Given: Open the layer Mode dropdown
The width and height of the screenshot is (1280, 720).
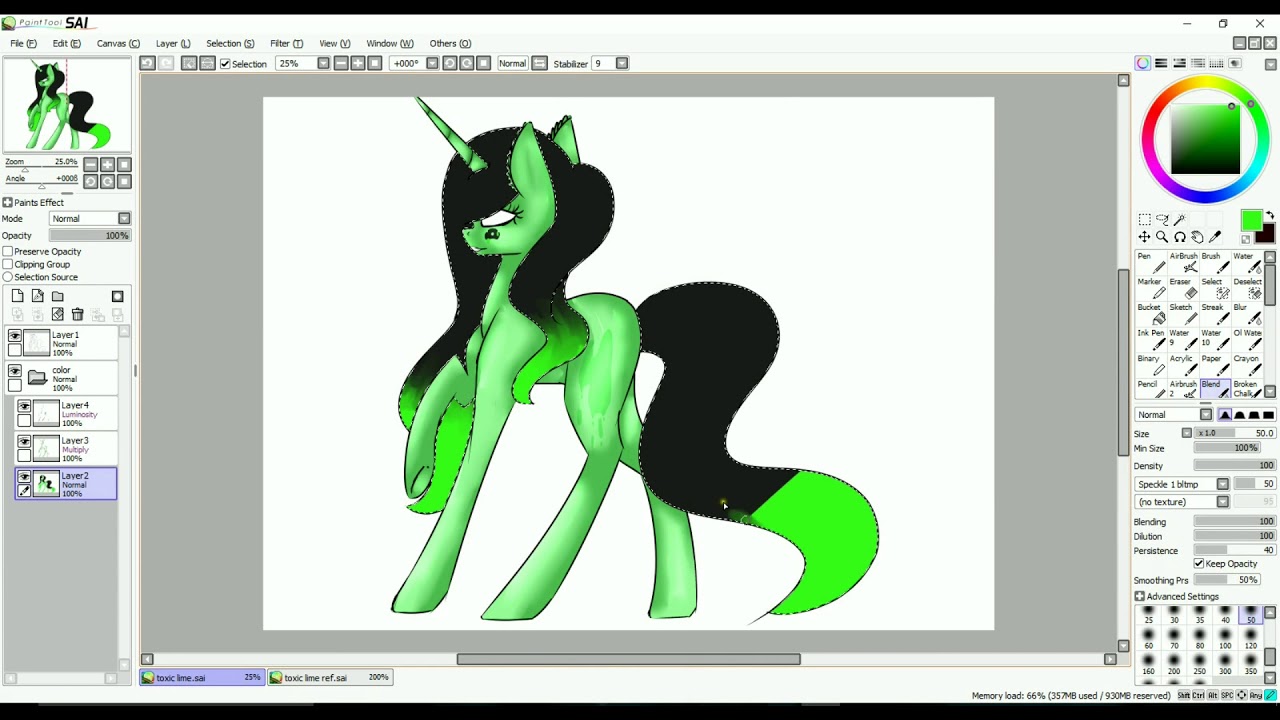Looking at the screenshot, I should coord(90,219).
